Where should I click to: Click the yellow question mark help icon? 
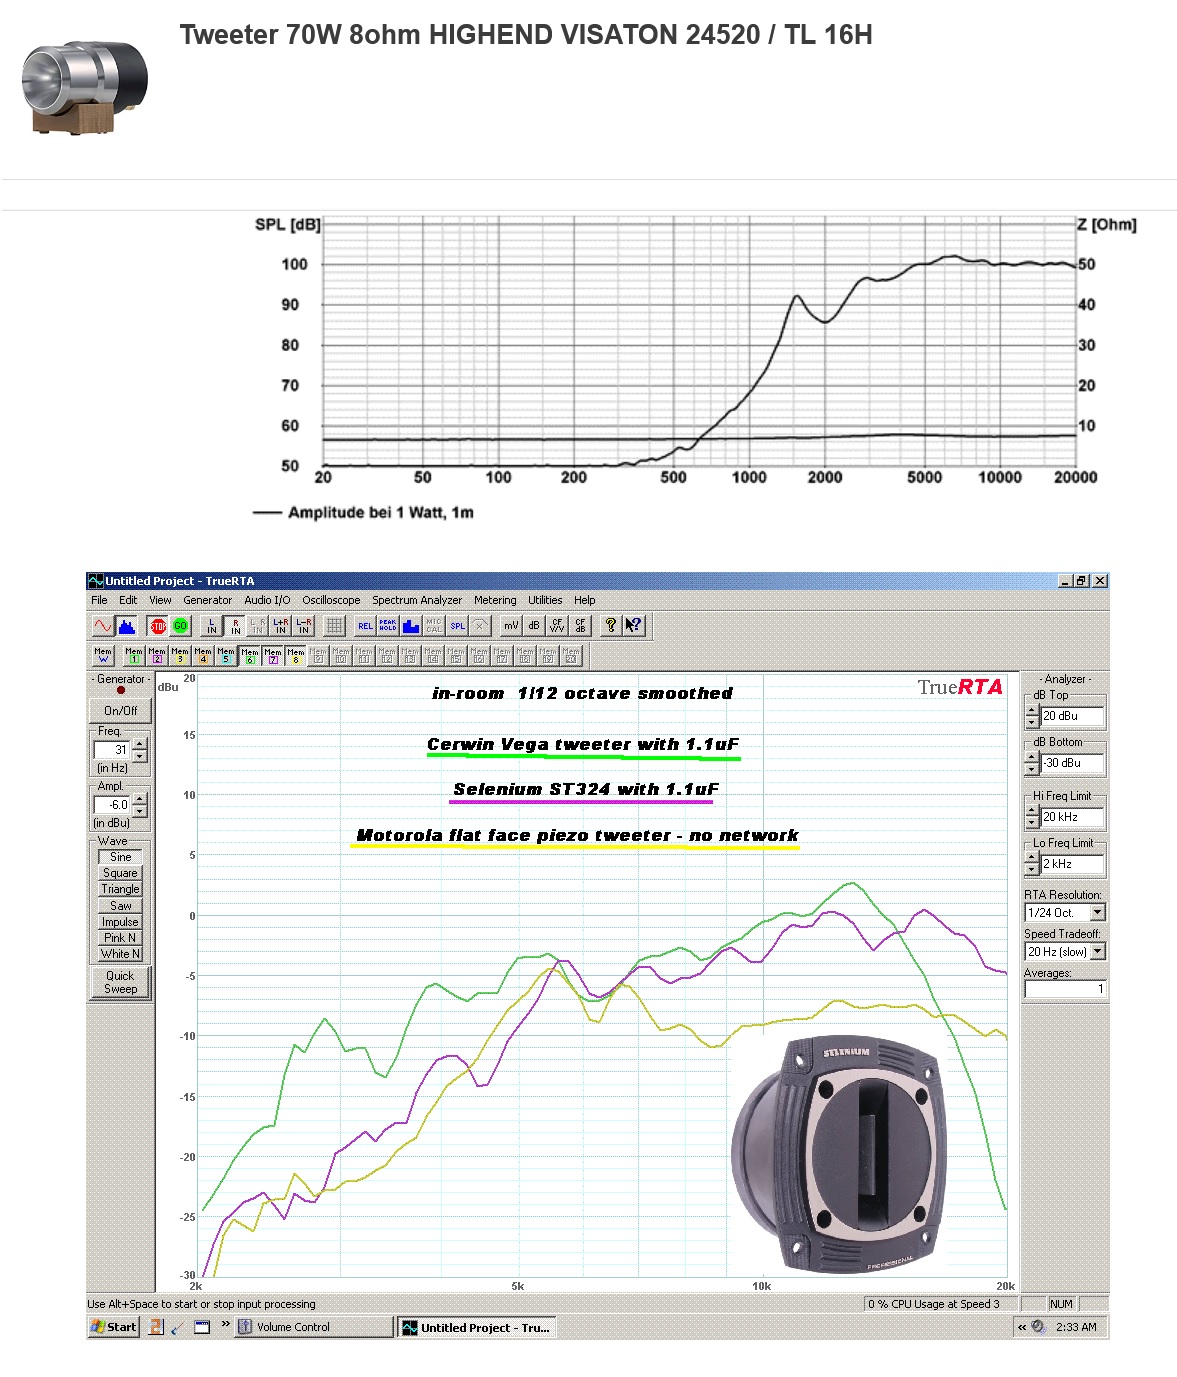pyautogui.click(x=611, y=626)
